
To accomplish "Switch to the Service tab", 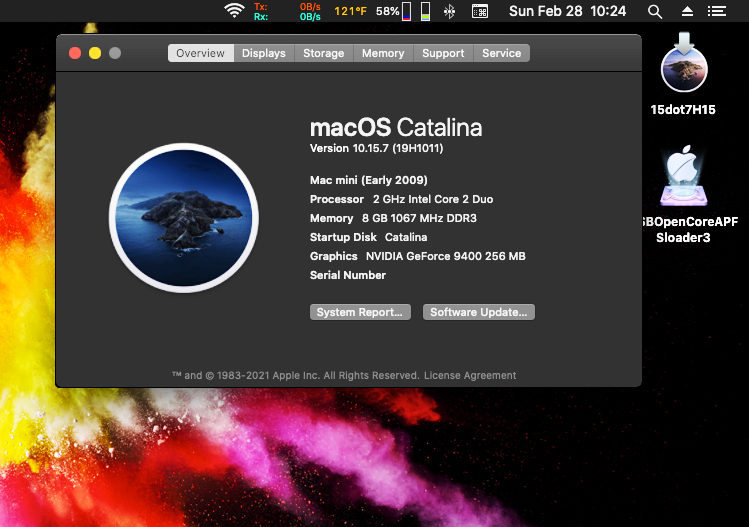I will (501, 53).
